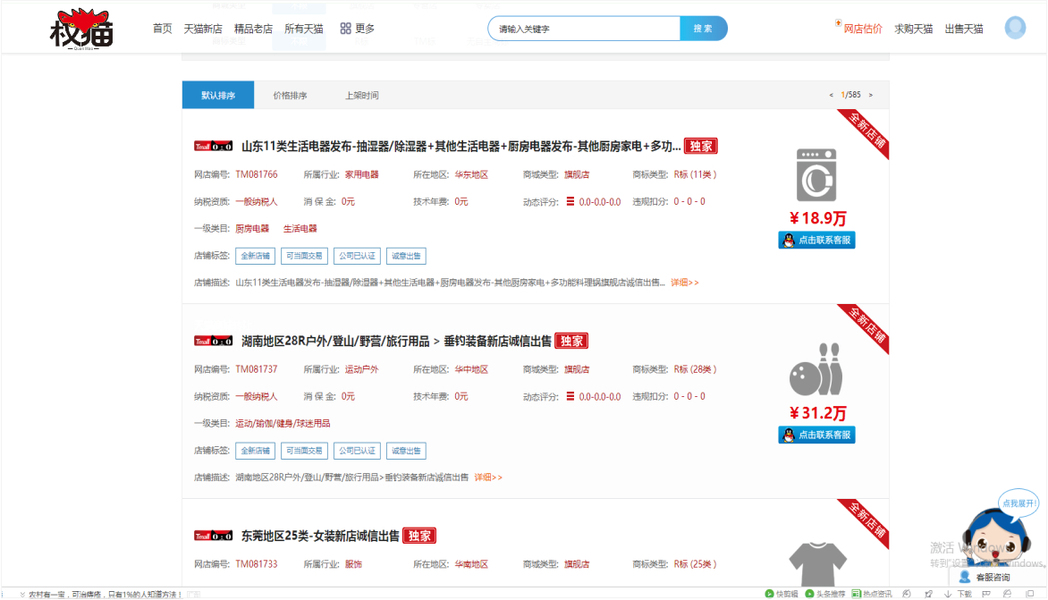
Task: Open the 权猫 logo homepage
Action: point(82,29)
